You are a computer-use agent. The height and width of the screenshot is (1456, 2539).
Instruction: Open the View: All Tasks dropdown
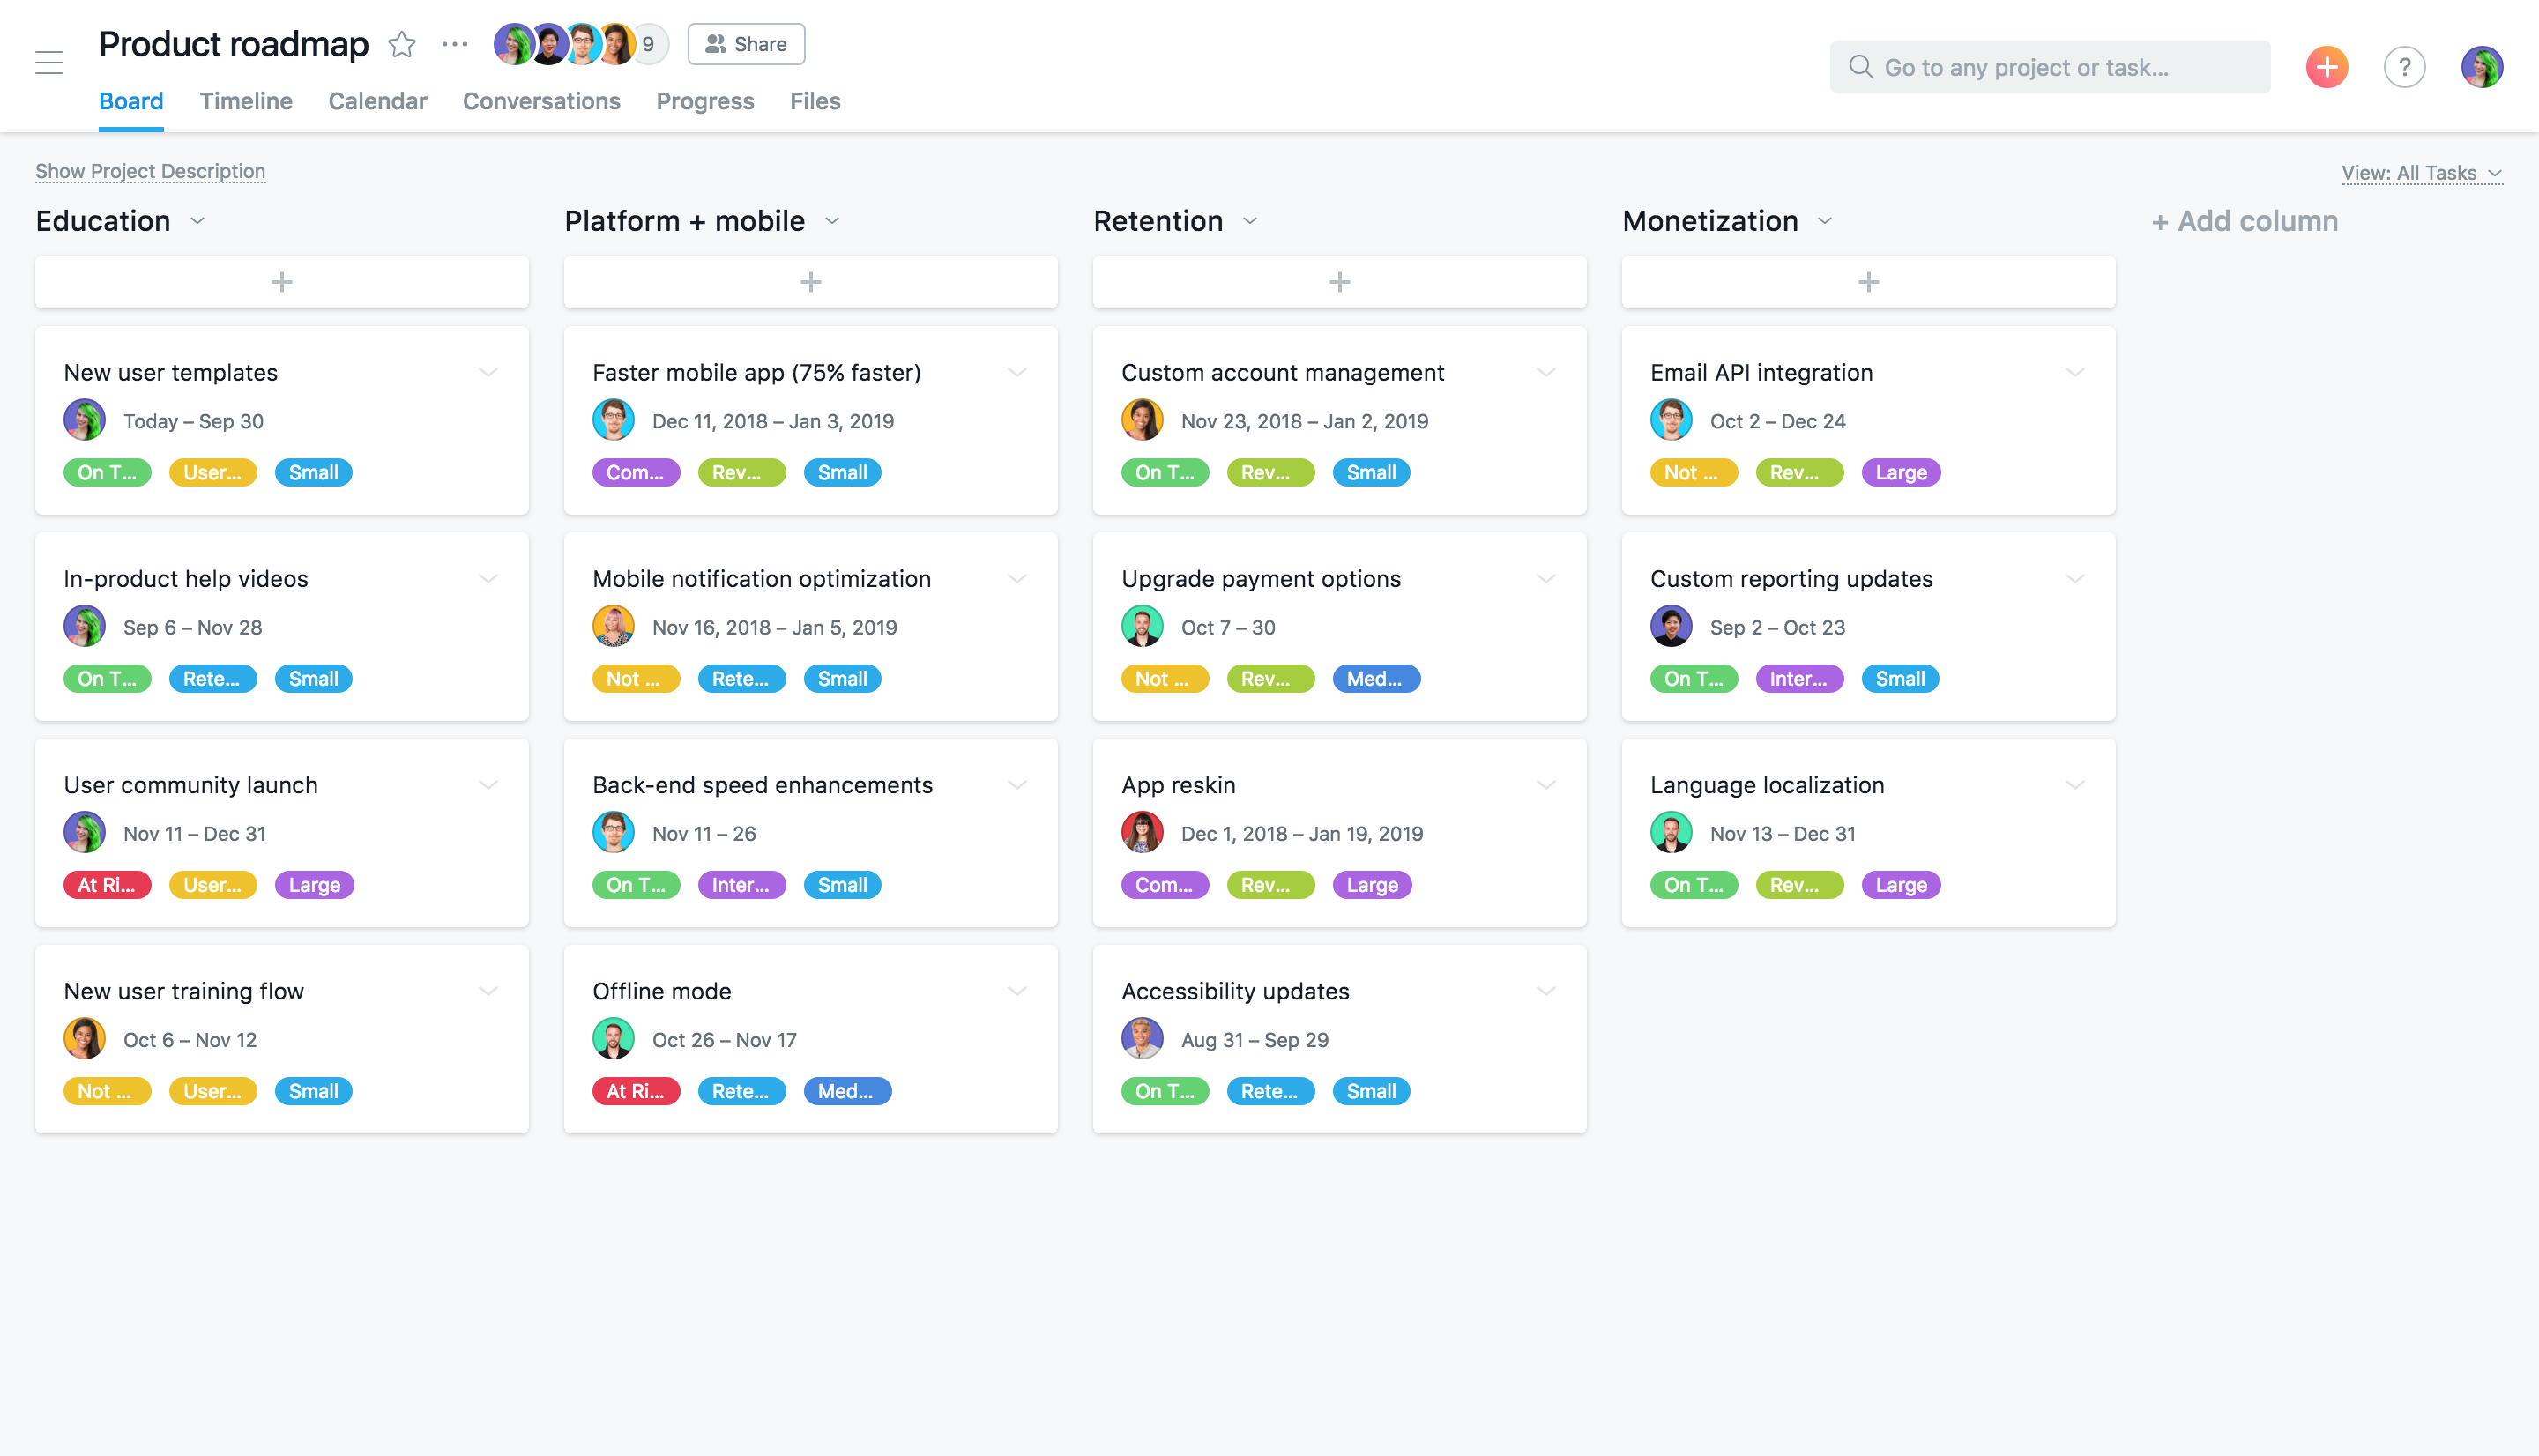click(2421, 172)
